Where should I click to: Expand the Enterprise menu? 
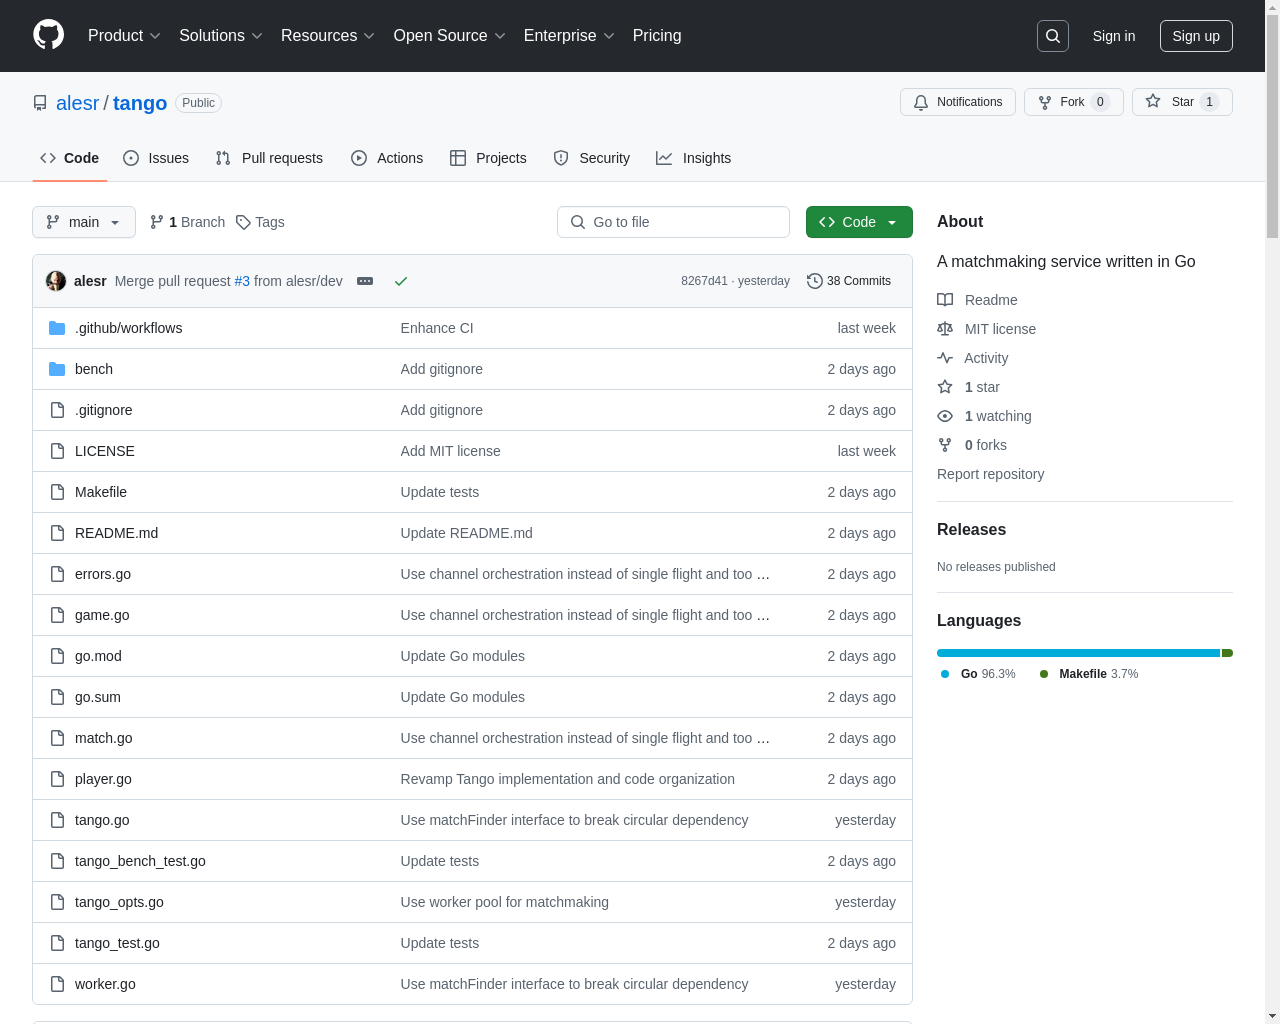click(x=569, y=36)
